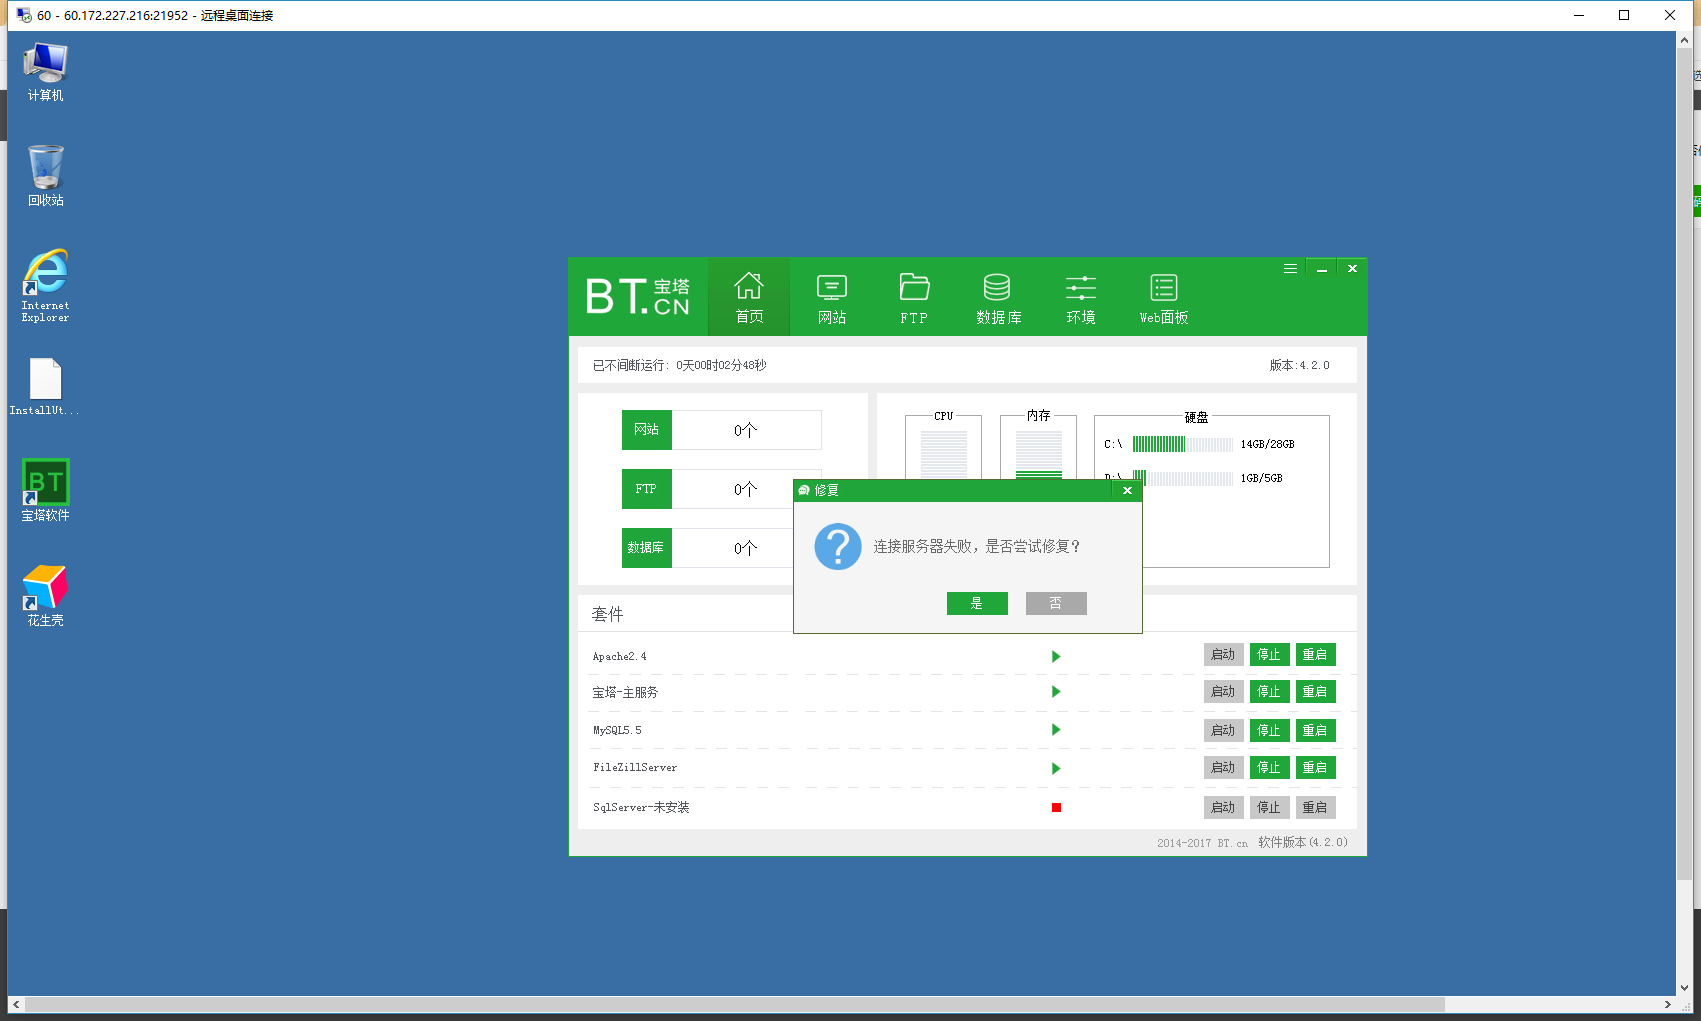Open the FTP tab

coord(914,297)
